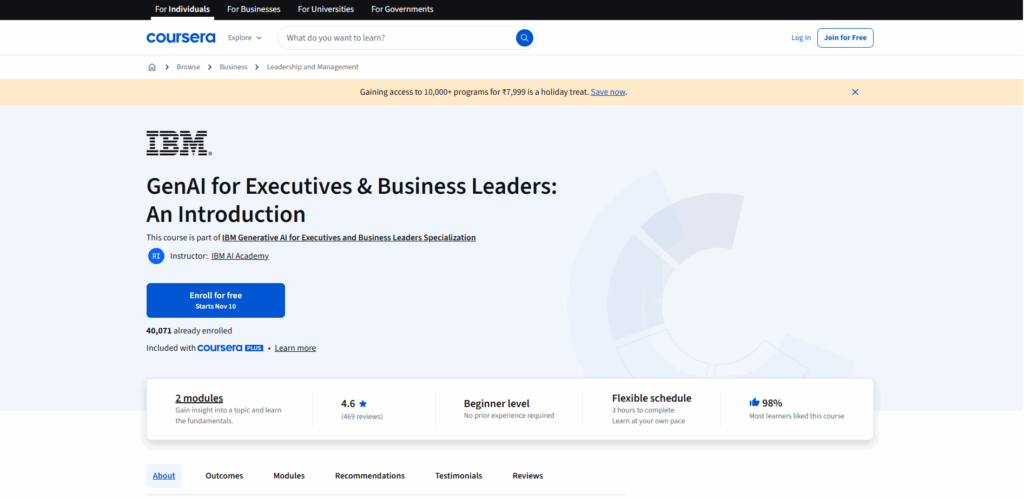Select the Outcomes tab
Image resolution: width=1024 pixels, height=498 pixels.
pyautogui.click(x=224, y=476)
